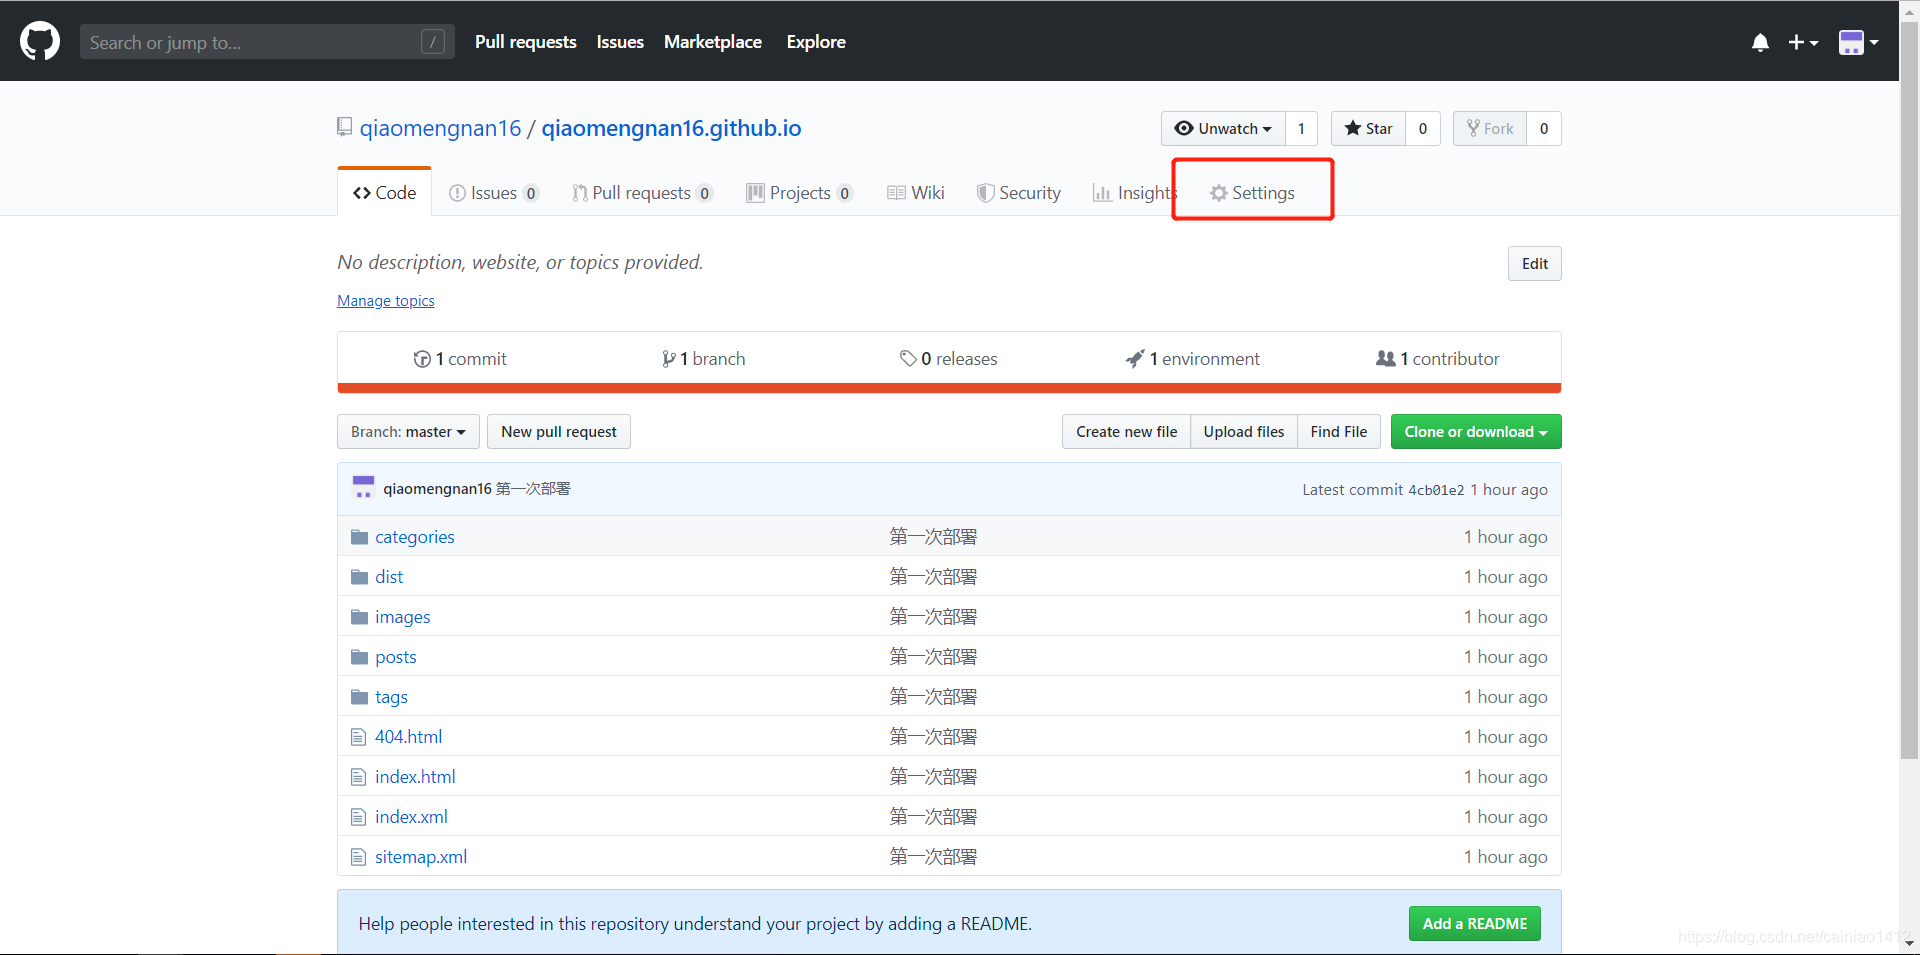1920x955 pixels.
Task: Click the slash shortcut key icon
Action: point(433,42)
